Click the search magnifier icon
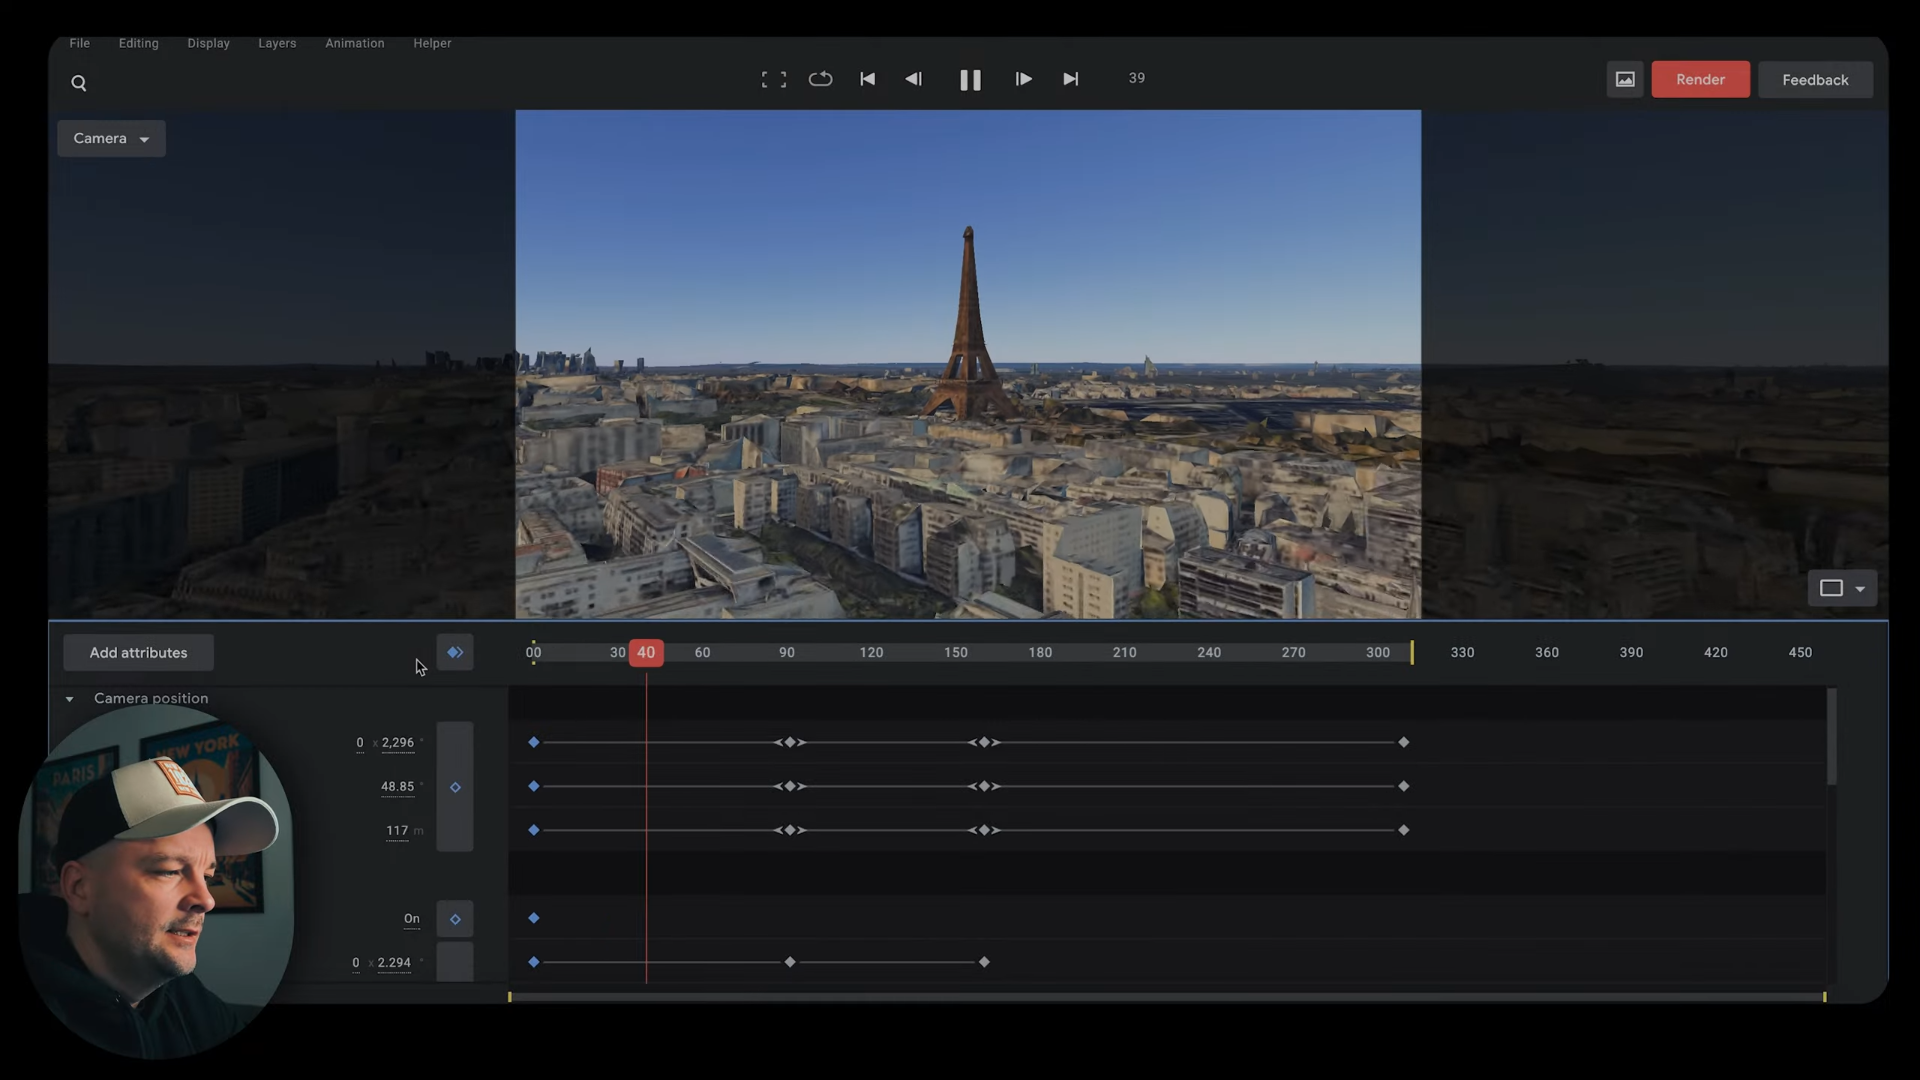1920x1080 pixels. click(79, 83)
